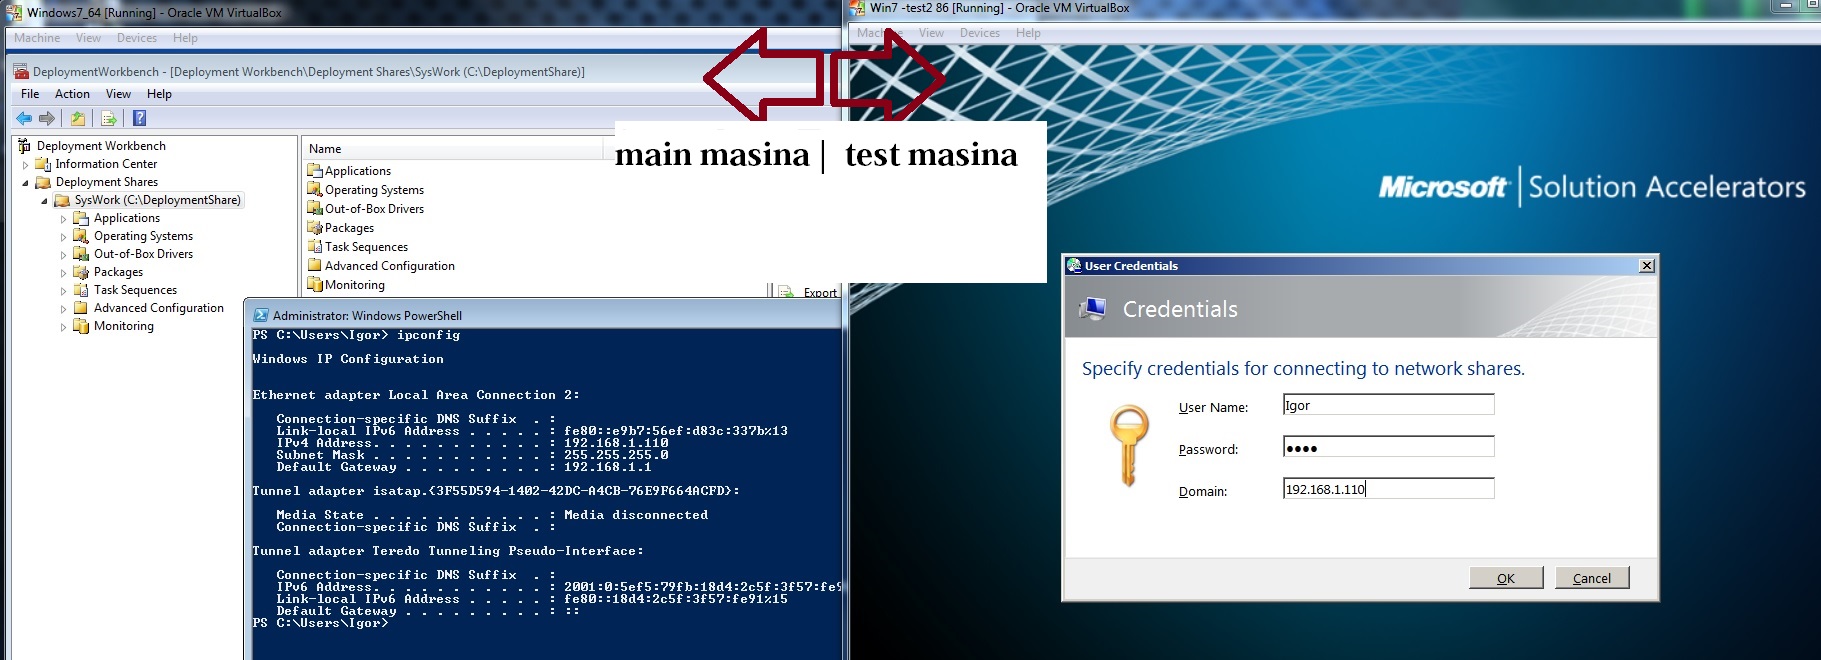Select Operating Systems label in Name list
Screen dimensions: 1821x660
click(374, 190)
